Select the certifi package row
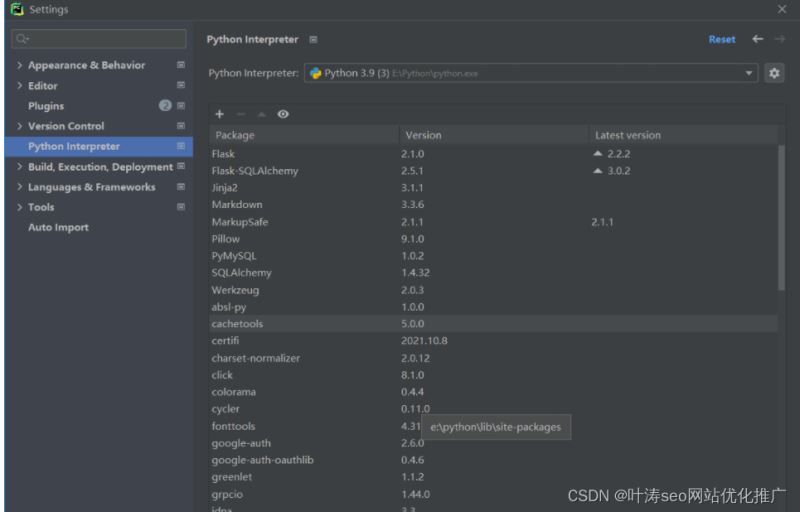The height and width of the screenshot is (512, 800). (x=493, y=341)
